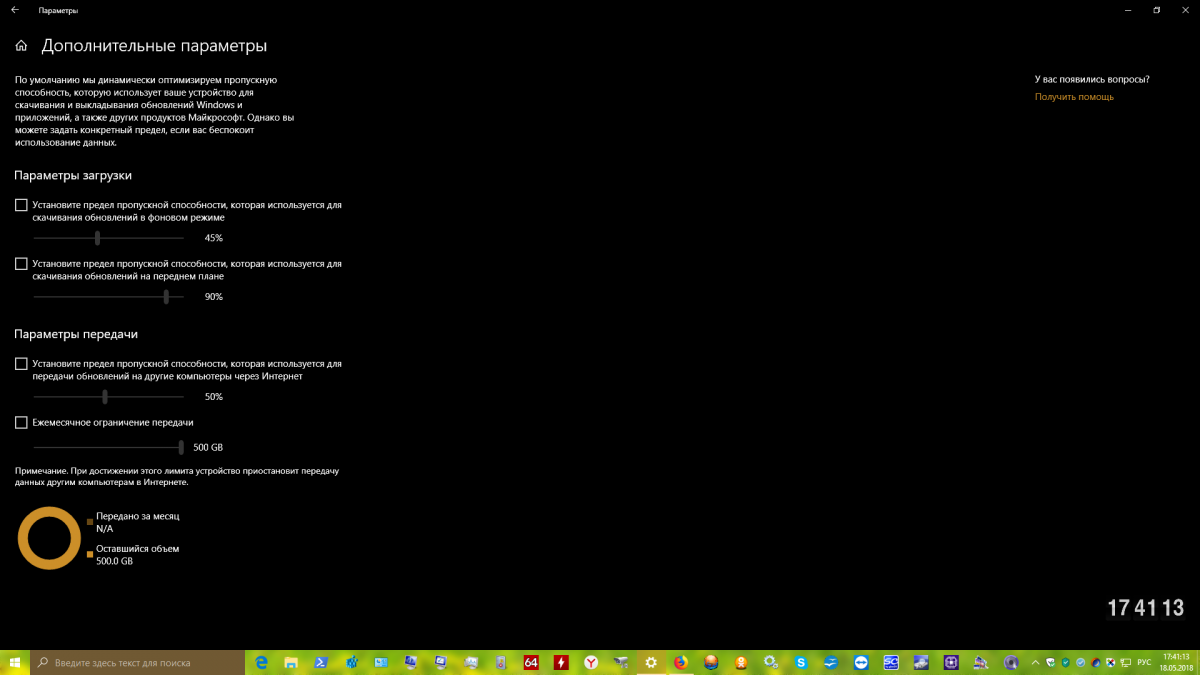This screenshot has height=675, width=1200.
Task: Open the purple chip taskbar icon
Action: coord(951,662)
